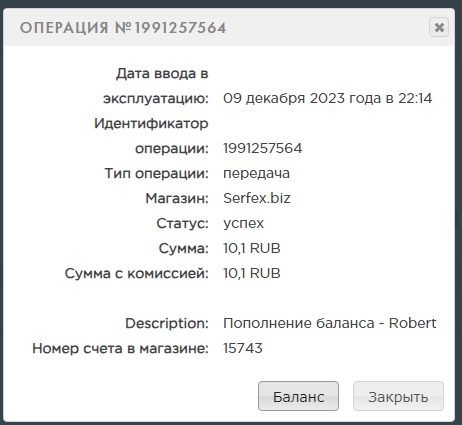Select the operation ID value 1991257564

[x=263, y=148]
